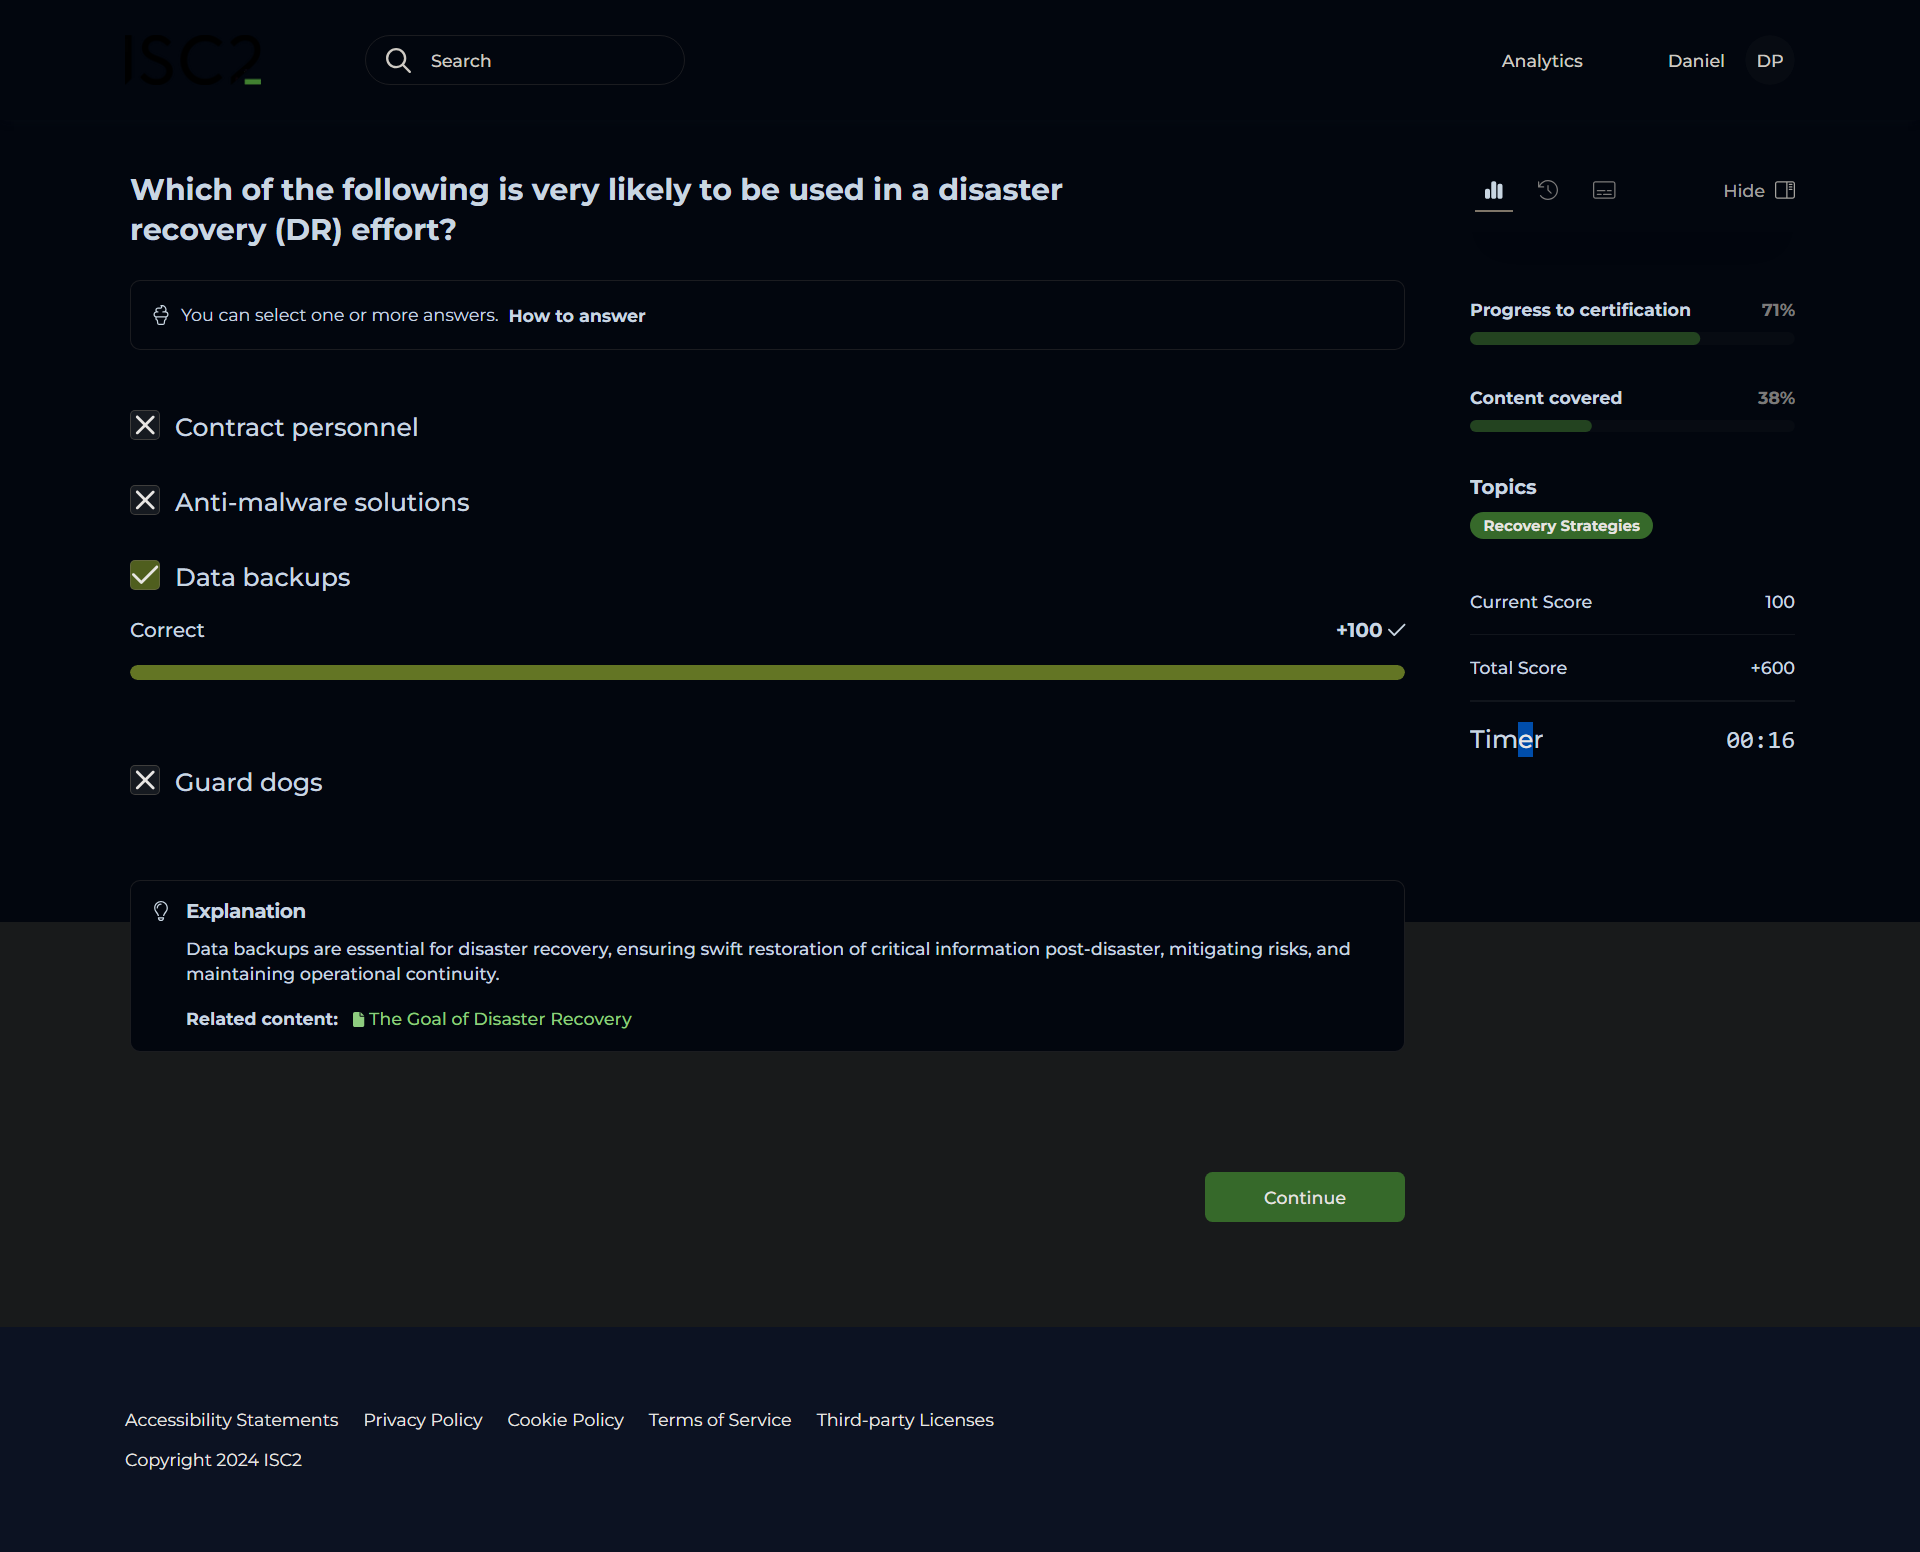The height and width of the screenshot is (1552, 1920).
Task: Toggle the Anti-malware solutions checkbox
Action: (145, 501)
